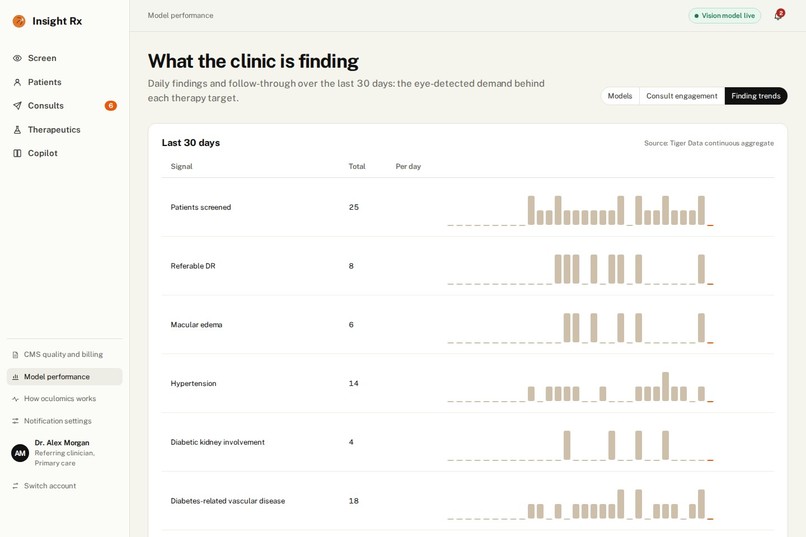Click the paper plane icon beside Consults

tap(17, 106)
